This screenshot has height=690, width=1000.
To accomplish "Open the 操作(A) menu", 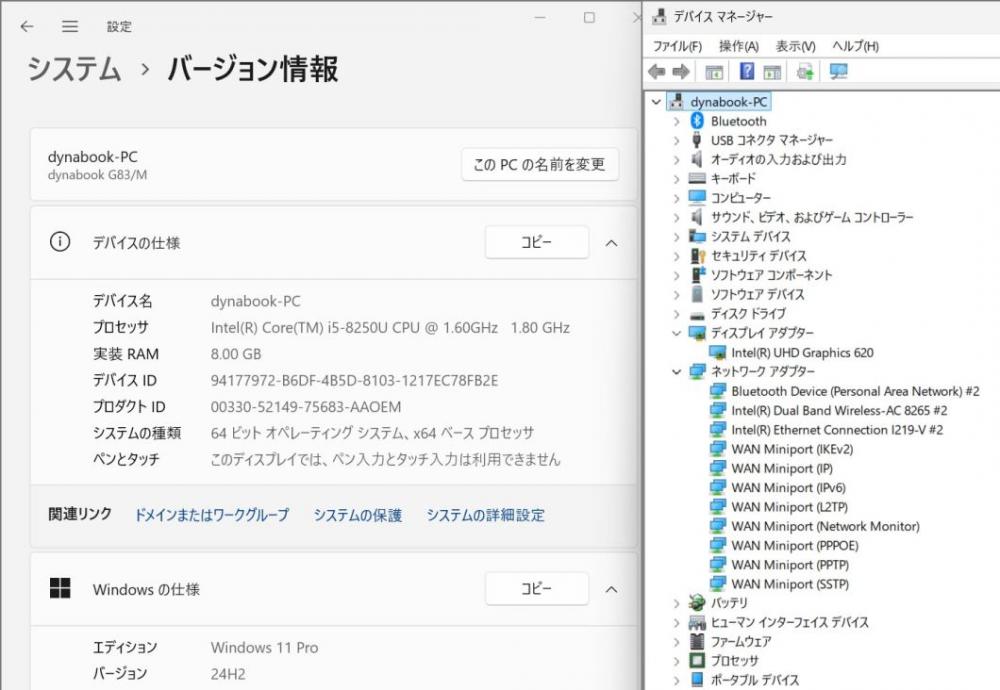I will pos(739,46).
